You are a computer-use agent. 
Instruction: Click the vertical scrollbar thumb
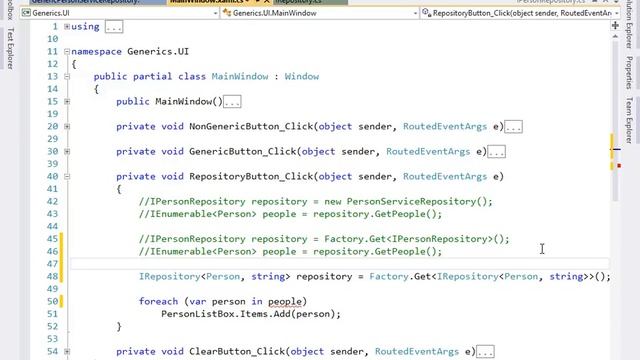(615, 120)
